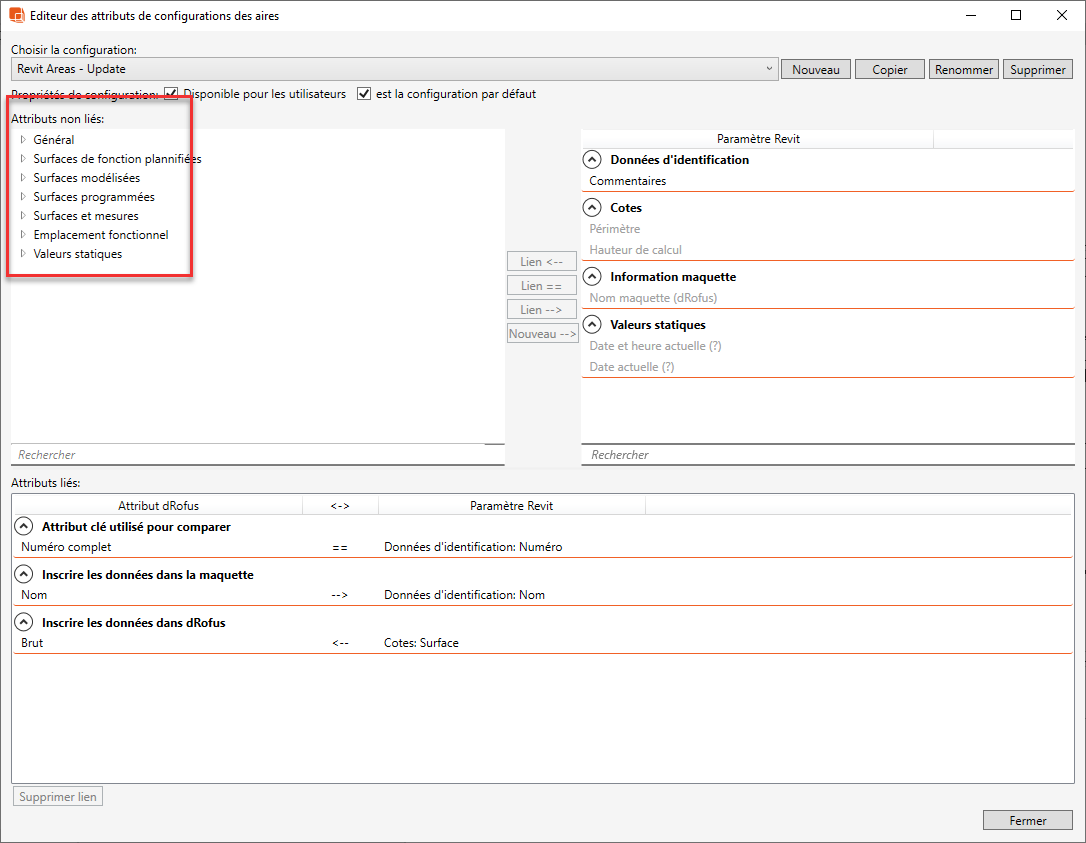
Task: Collapse Attribut clé utilisé pour comparer section
Action: click(23, 527)
